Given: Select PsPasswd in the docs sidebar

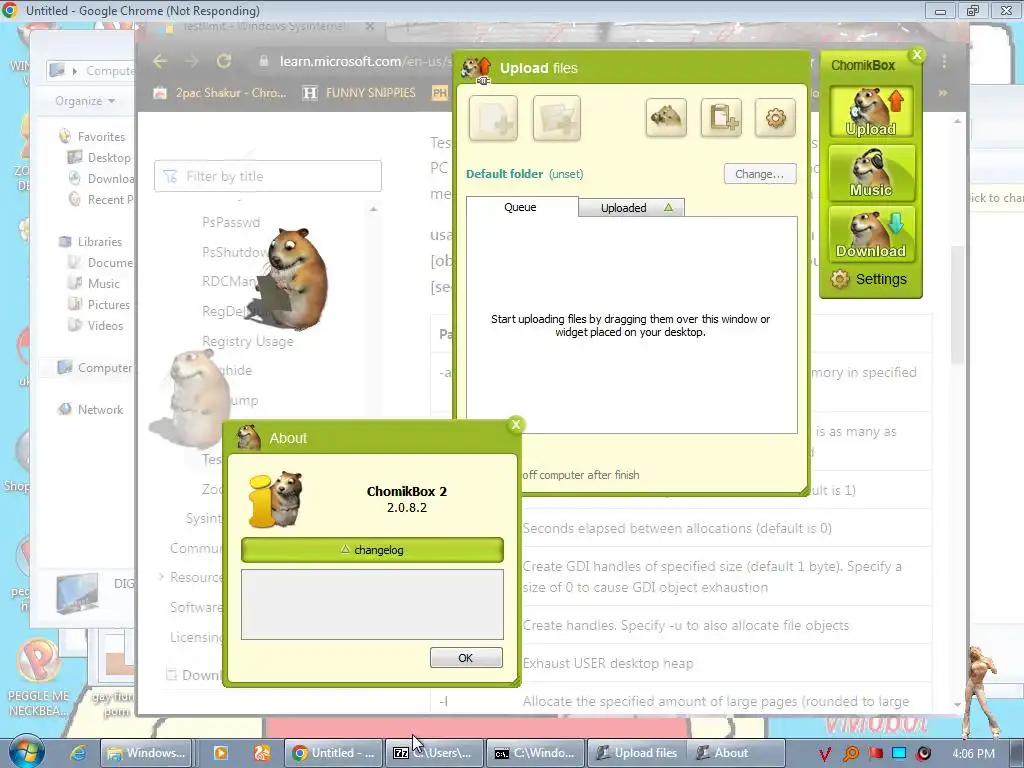Looking at the screenshot, I should (231, 222).
